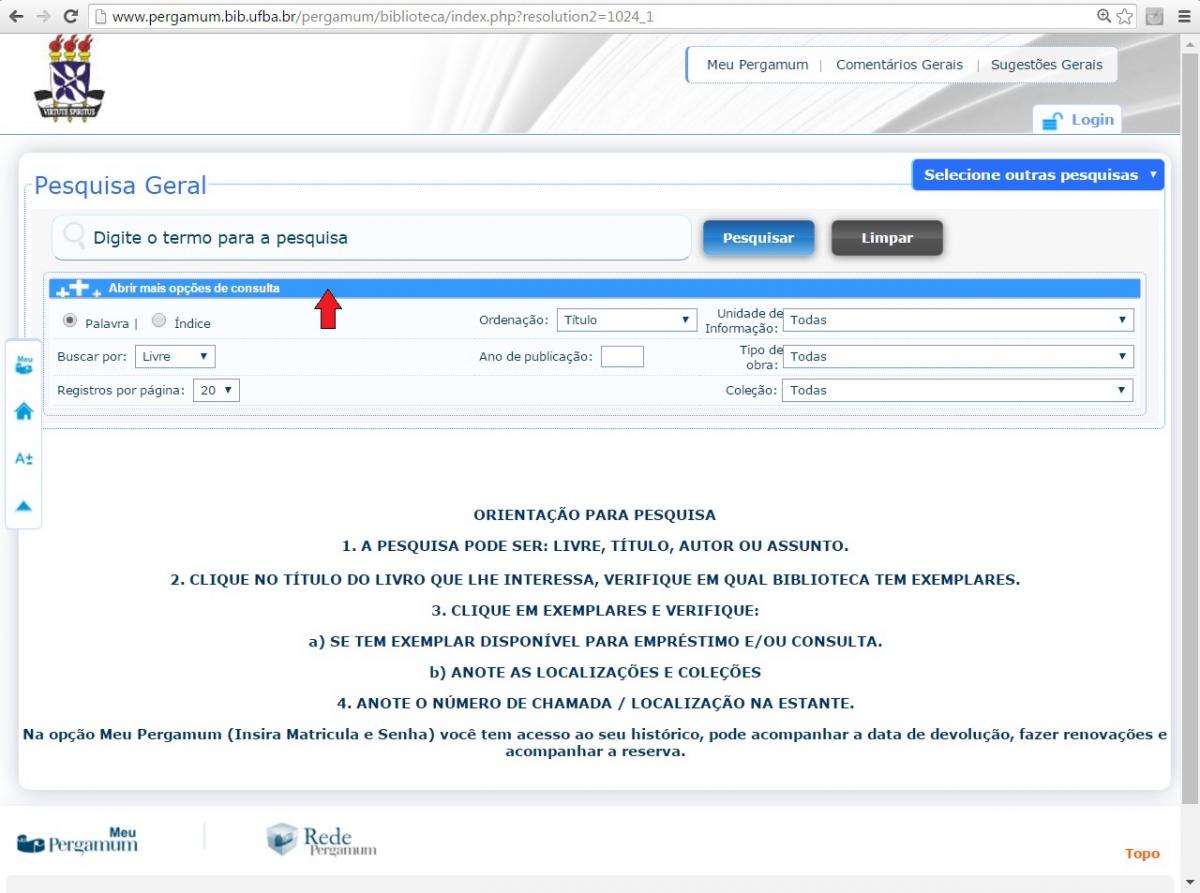Select the Índice radio button
This screenshot has width=1200, height=893.
159,321
